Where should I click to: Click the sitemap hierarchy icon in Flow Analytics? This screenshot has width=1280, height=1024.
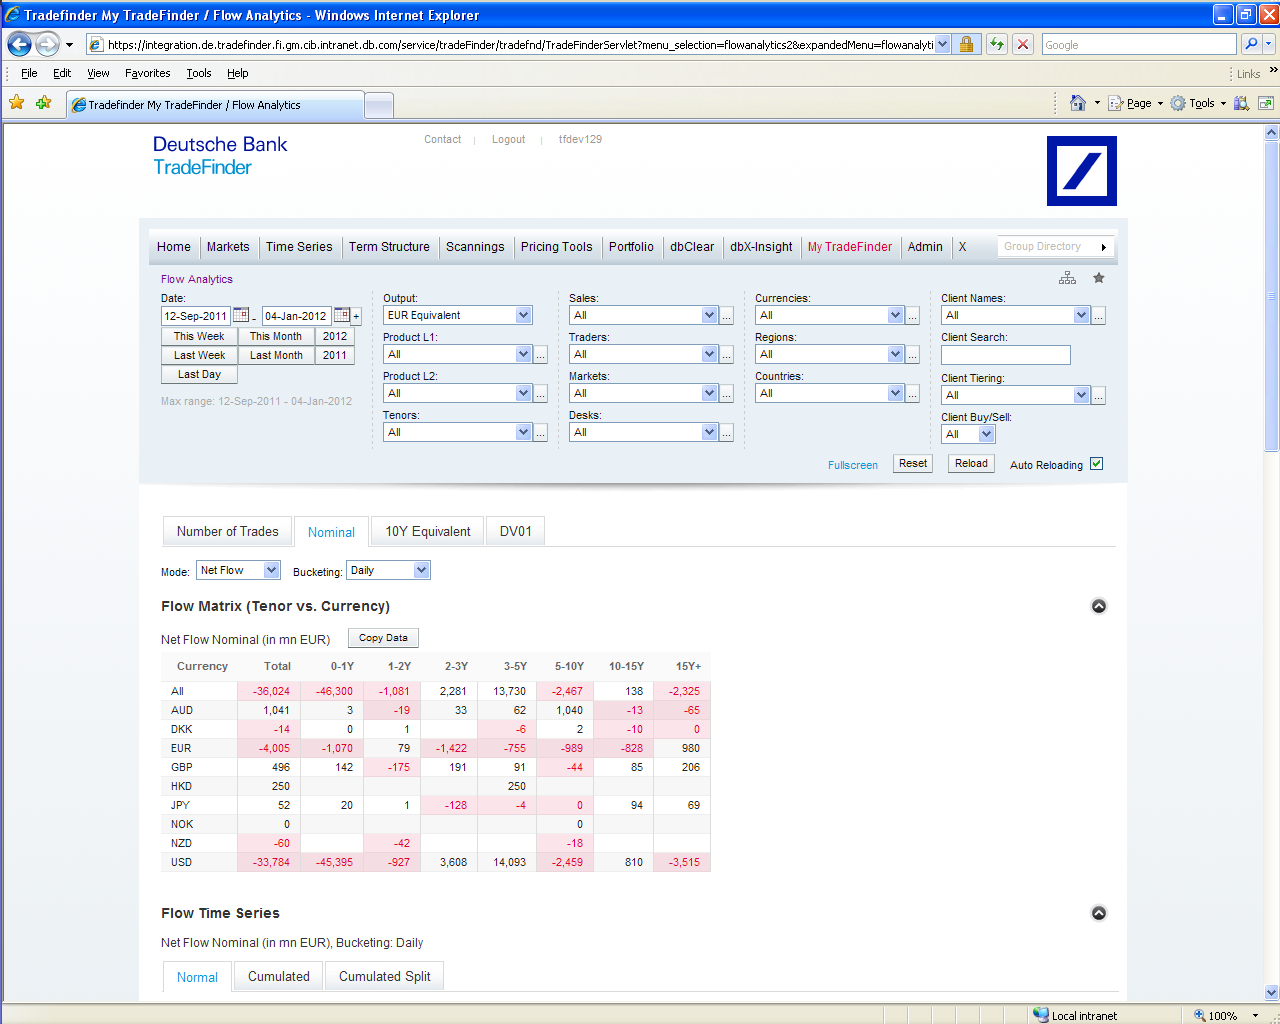tap(1067, 278)
